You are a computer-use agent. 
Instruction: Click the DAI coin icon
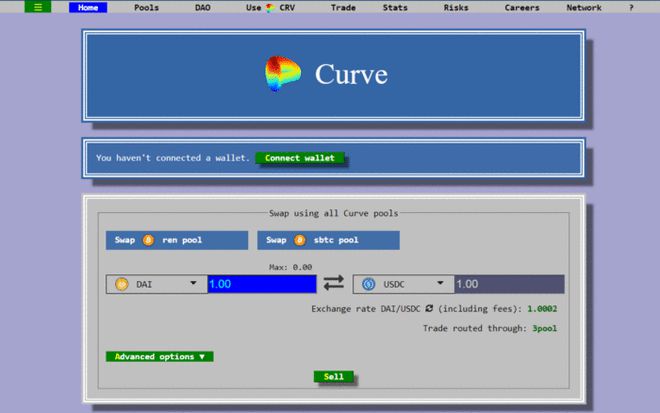click(x=123, y=284)
